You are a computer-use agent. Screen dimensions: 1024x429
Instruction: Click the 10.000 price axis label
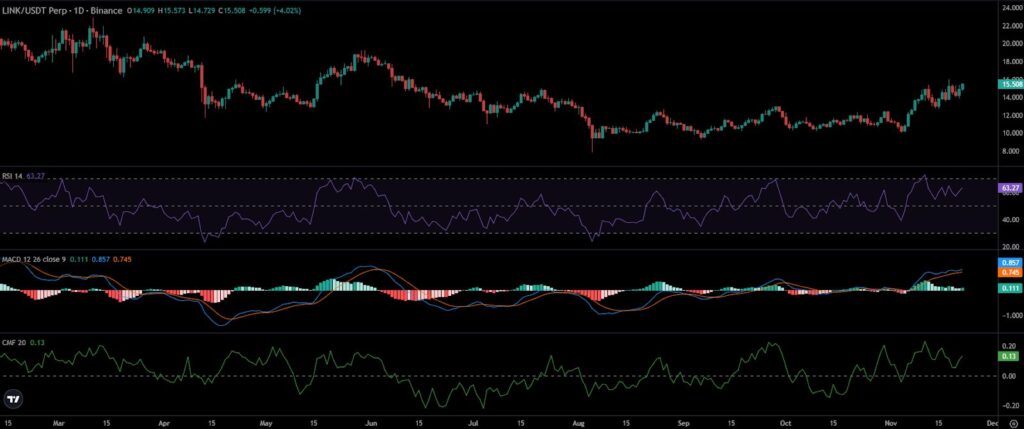(x=1012, y=133)
